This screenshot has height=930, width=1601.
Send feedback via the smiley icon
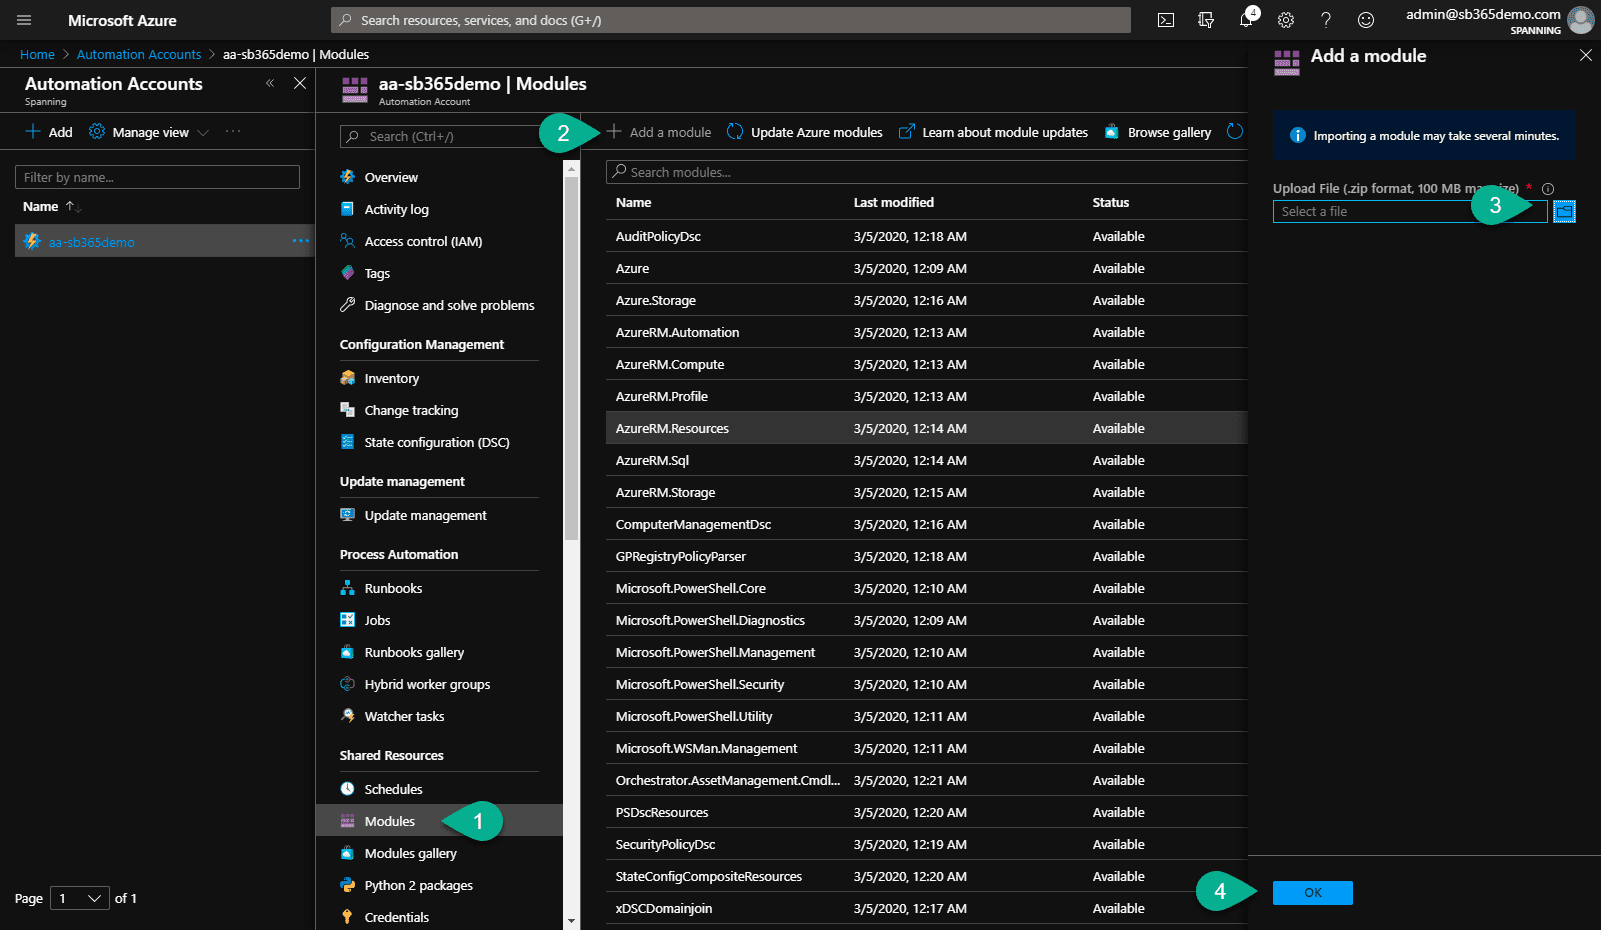[x=1365, y=19]
